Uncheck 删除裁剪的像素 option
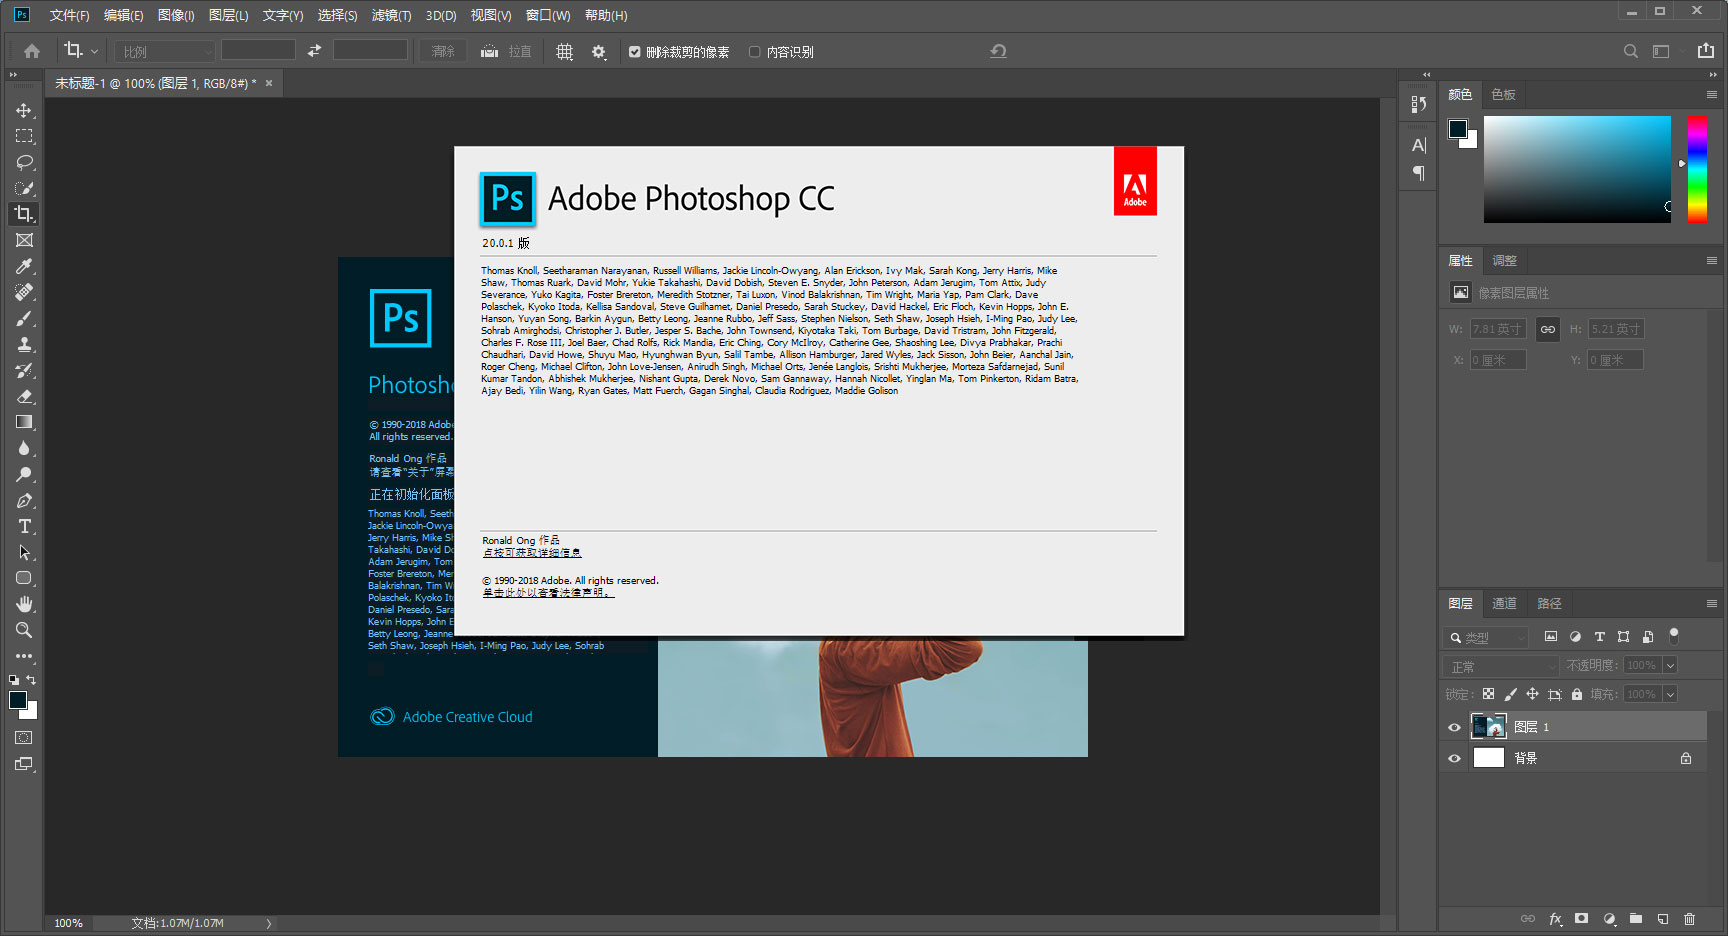 [x=633, y=51]
